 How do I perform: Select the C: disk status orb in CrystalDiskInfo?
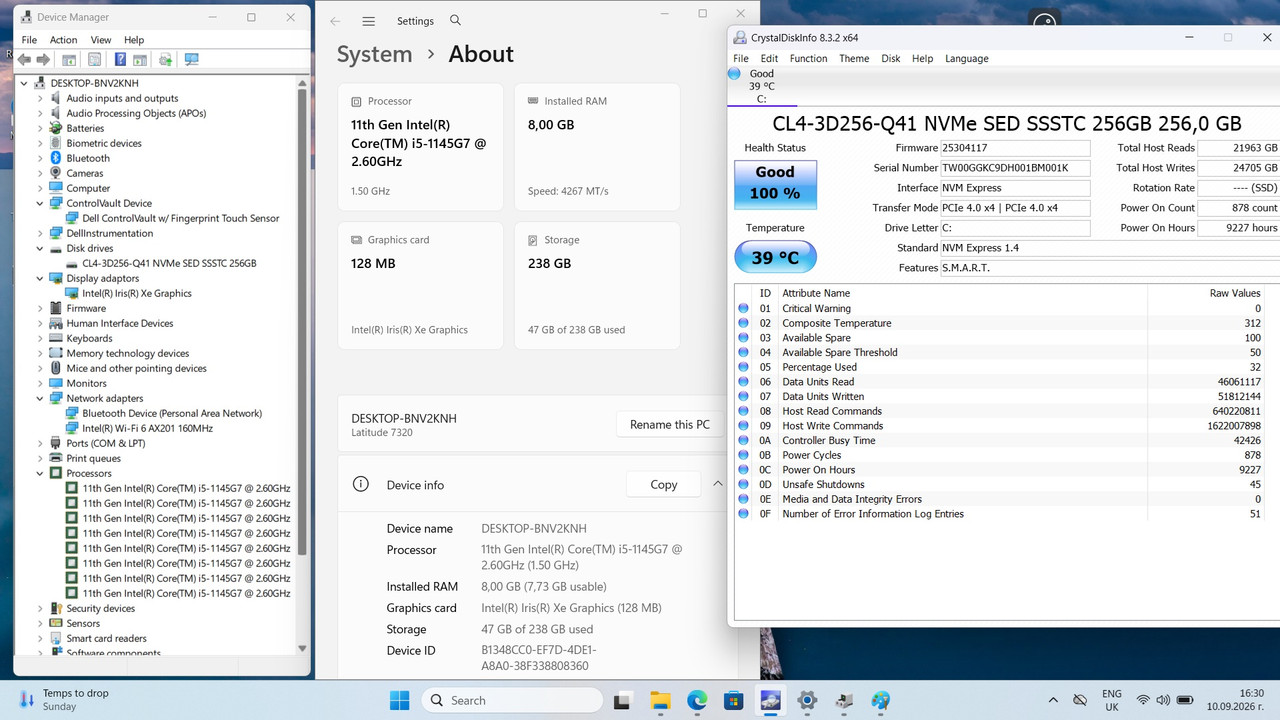tap(735, 73)
